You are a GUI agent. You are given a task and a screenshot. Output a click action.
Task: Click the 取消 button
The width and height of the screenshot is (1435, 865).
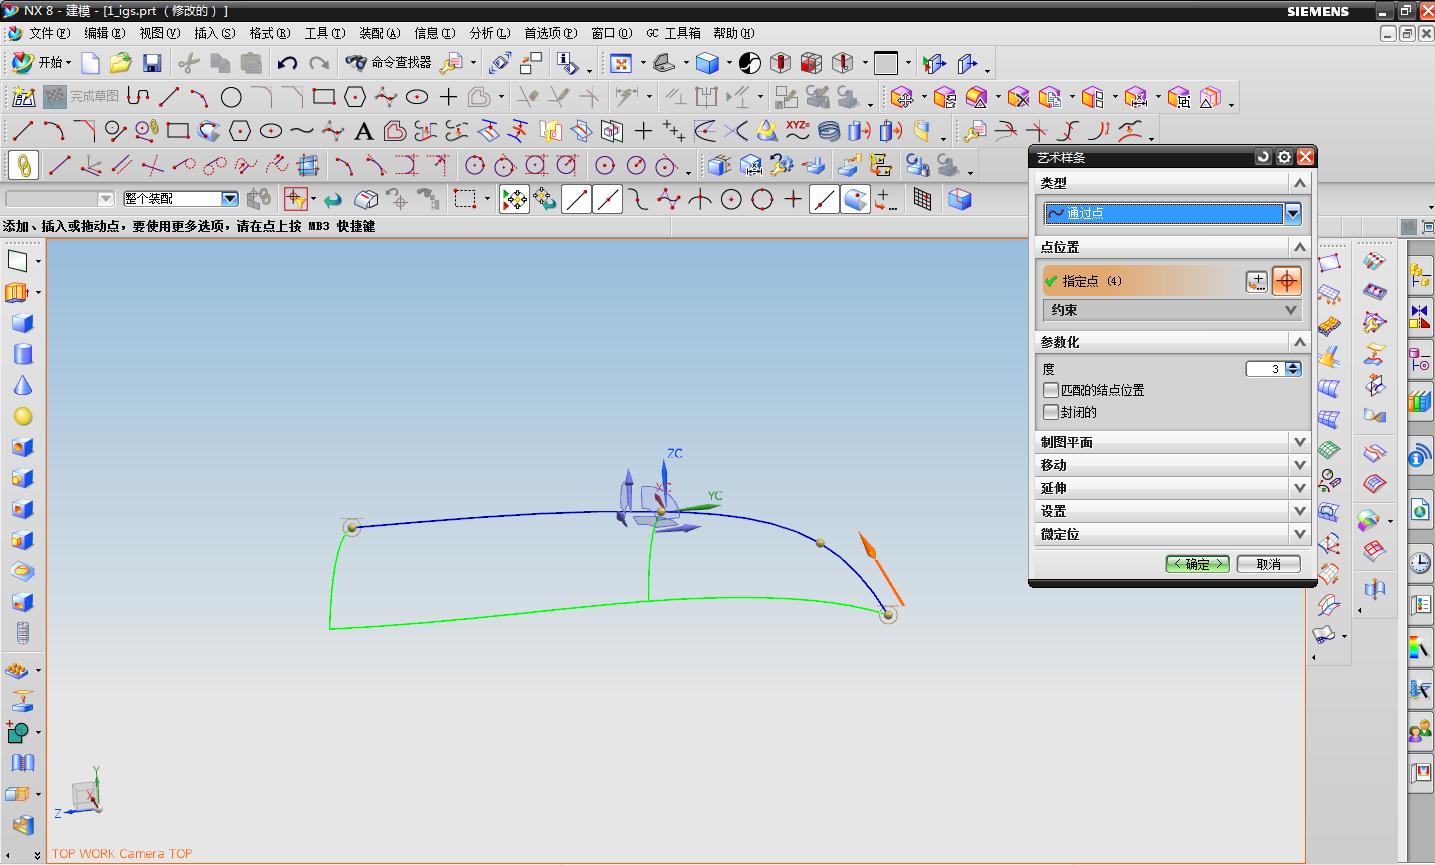tap(1269, 564)
